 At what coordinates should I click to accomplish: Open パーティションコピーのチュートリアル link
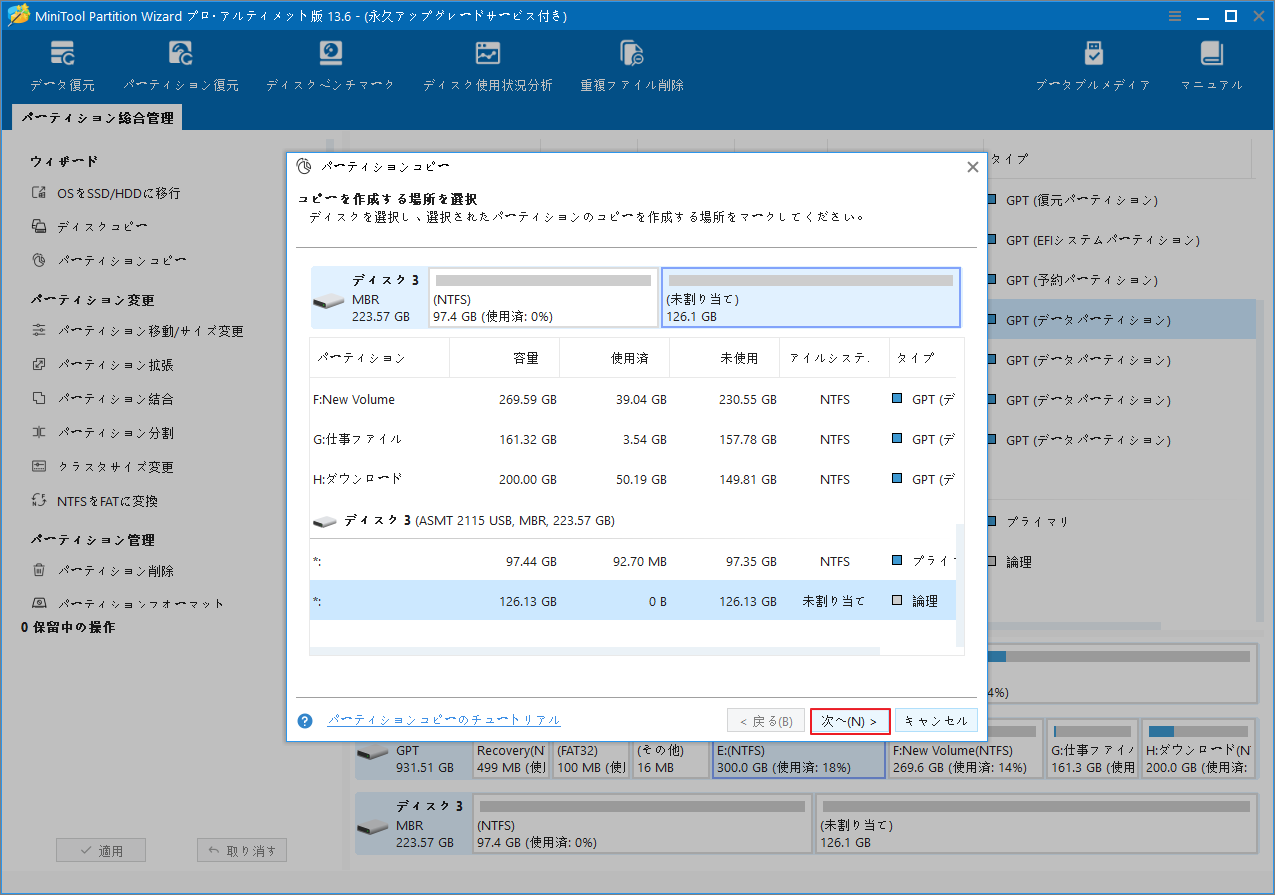click(x=444, y=720)
